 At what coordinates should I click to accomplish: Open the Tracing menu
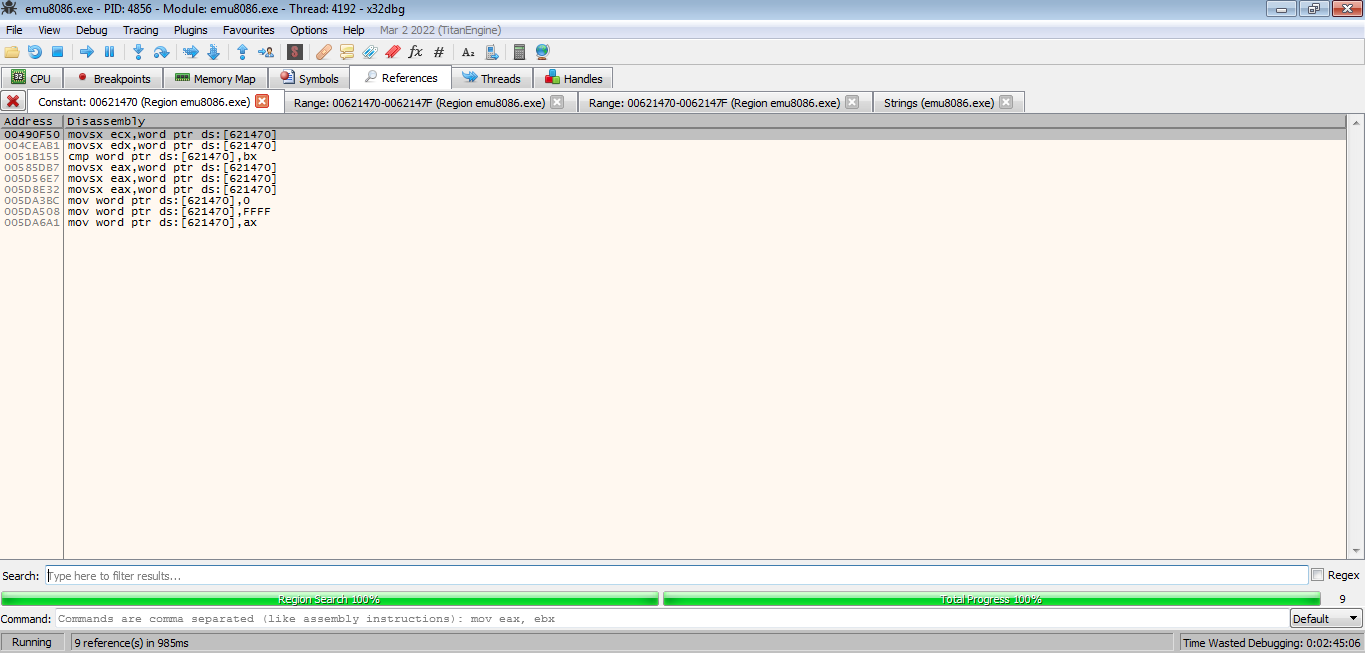pos(140,30)
